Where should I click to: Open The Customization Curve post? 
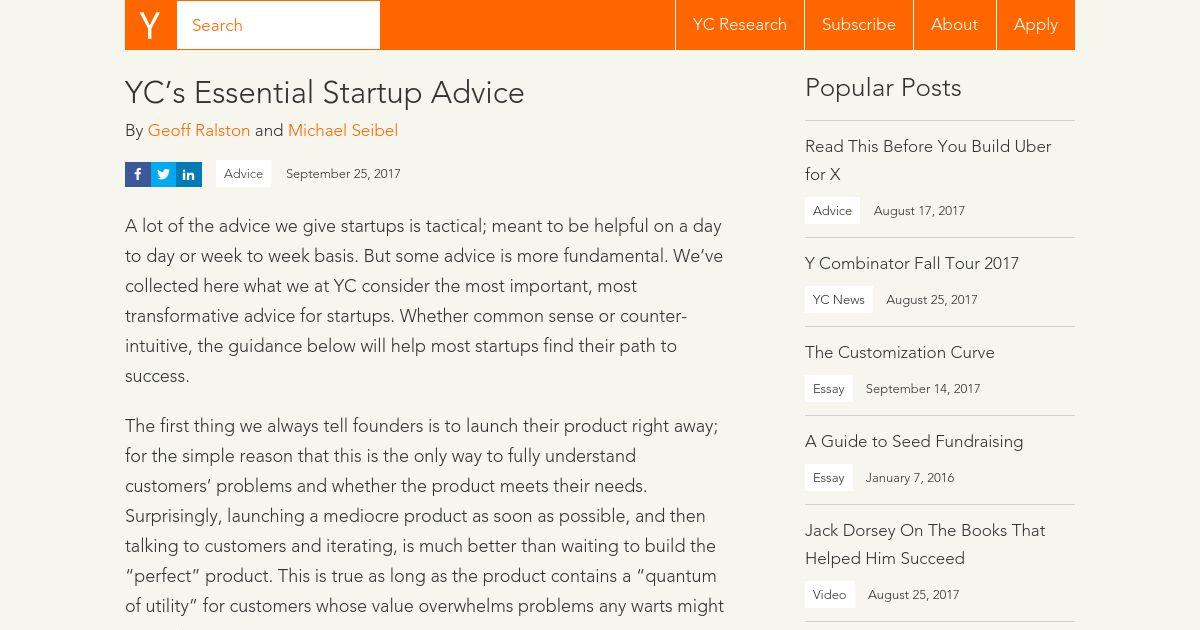click(x=900, y=352)
